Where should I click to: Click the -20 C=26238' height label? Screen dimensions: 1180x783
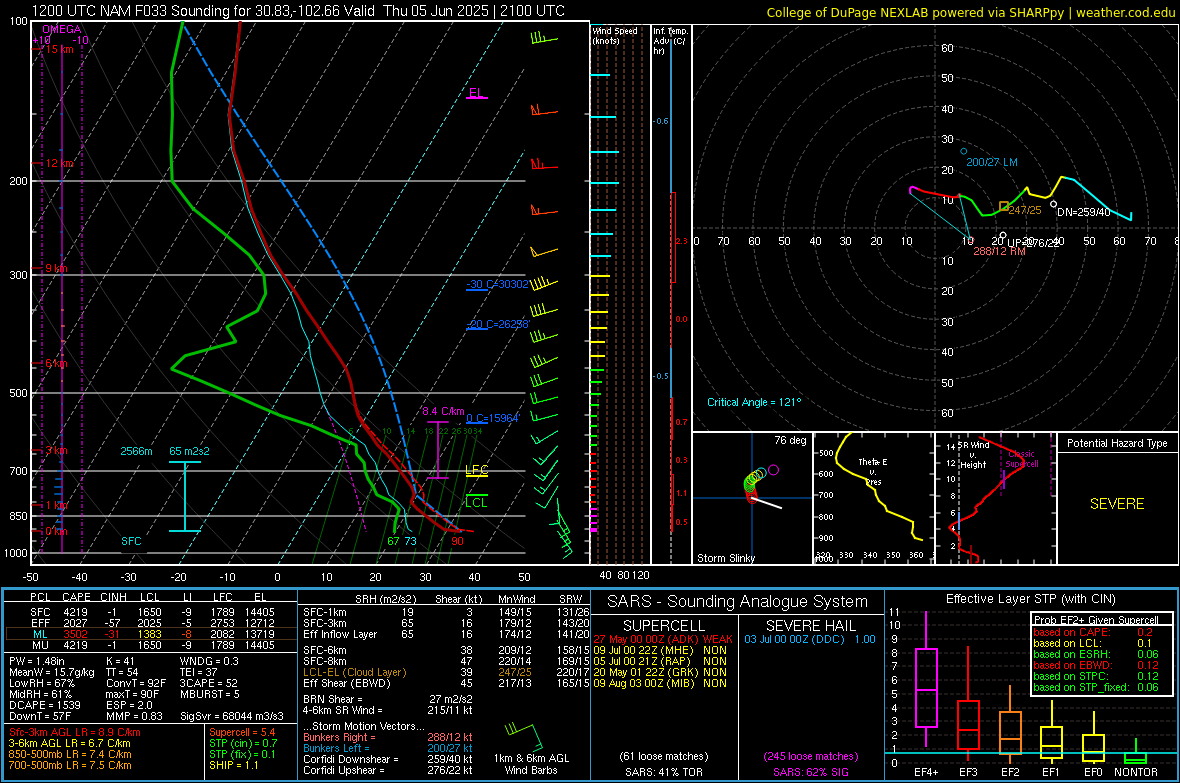pos(497,324)
